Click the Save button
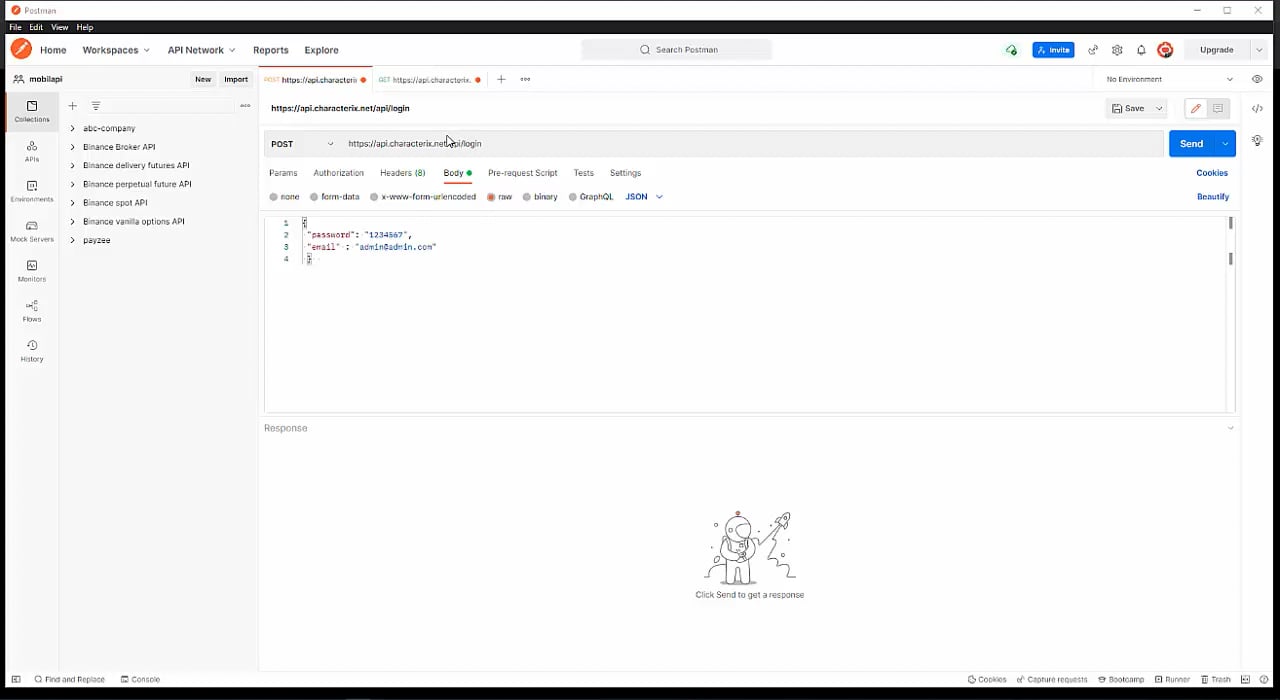The image size is (1280, 700). pyautogui.click(x=1128, y=108)
